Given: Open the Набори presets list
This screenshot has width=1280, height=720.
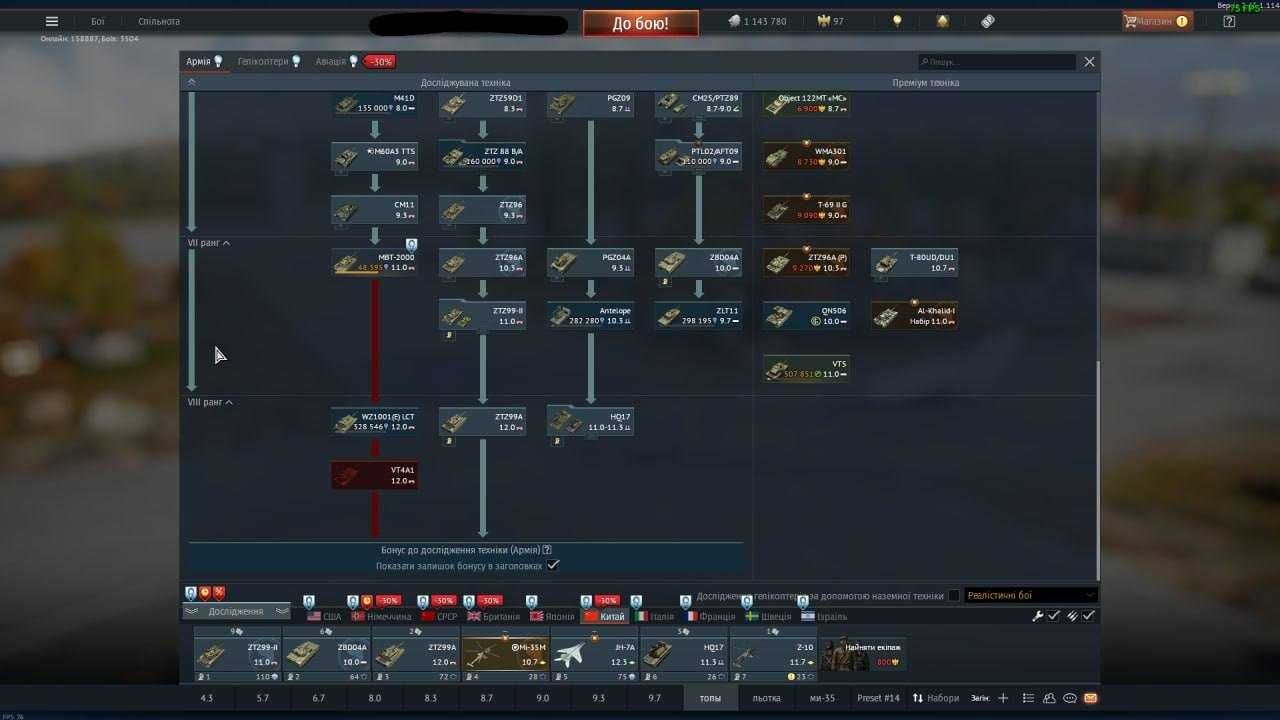Looking at the screenshot, I should [x=936, y=698].
